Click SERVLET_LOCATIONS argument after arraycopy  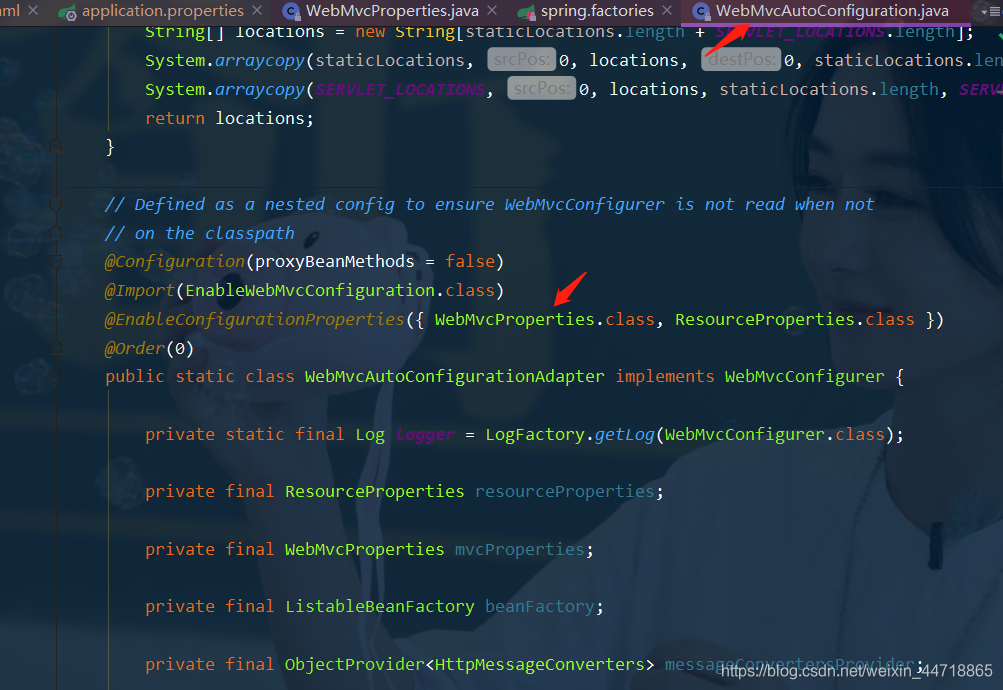(400, 90)
